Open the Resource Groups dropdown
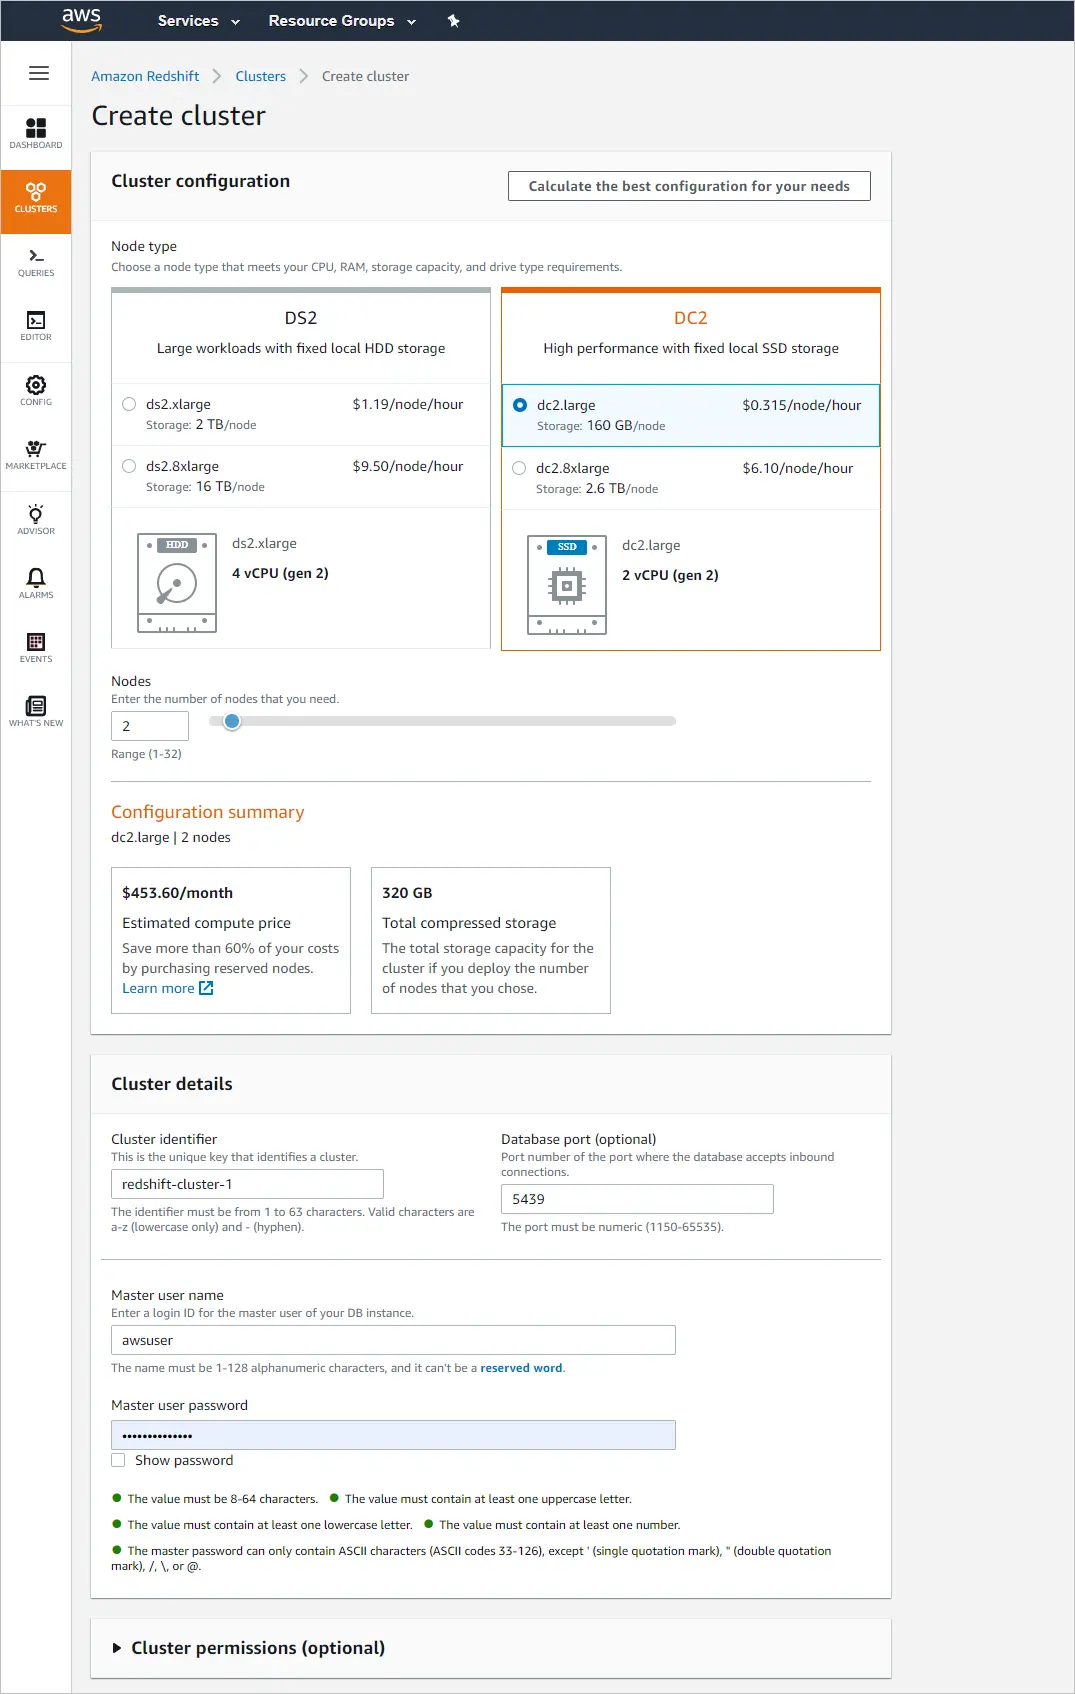1075x1694 pixels. pyautogui.click(x=341, y=21)
